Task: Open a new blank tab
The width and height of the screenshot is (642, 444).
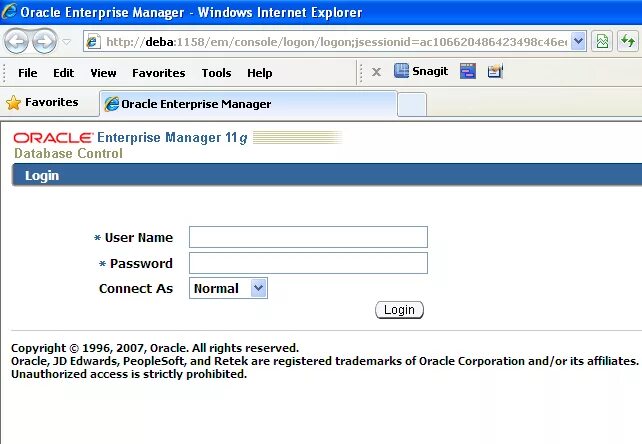Action: [x=412, y=105]
